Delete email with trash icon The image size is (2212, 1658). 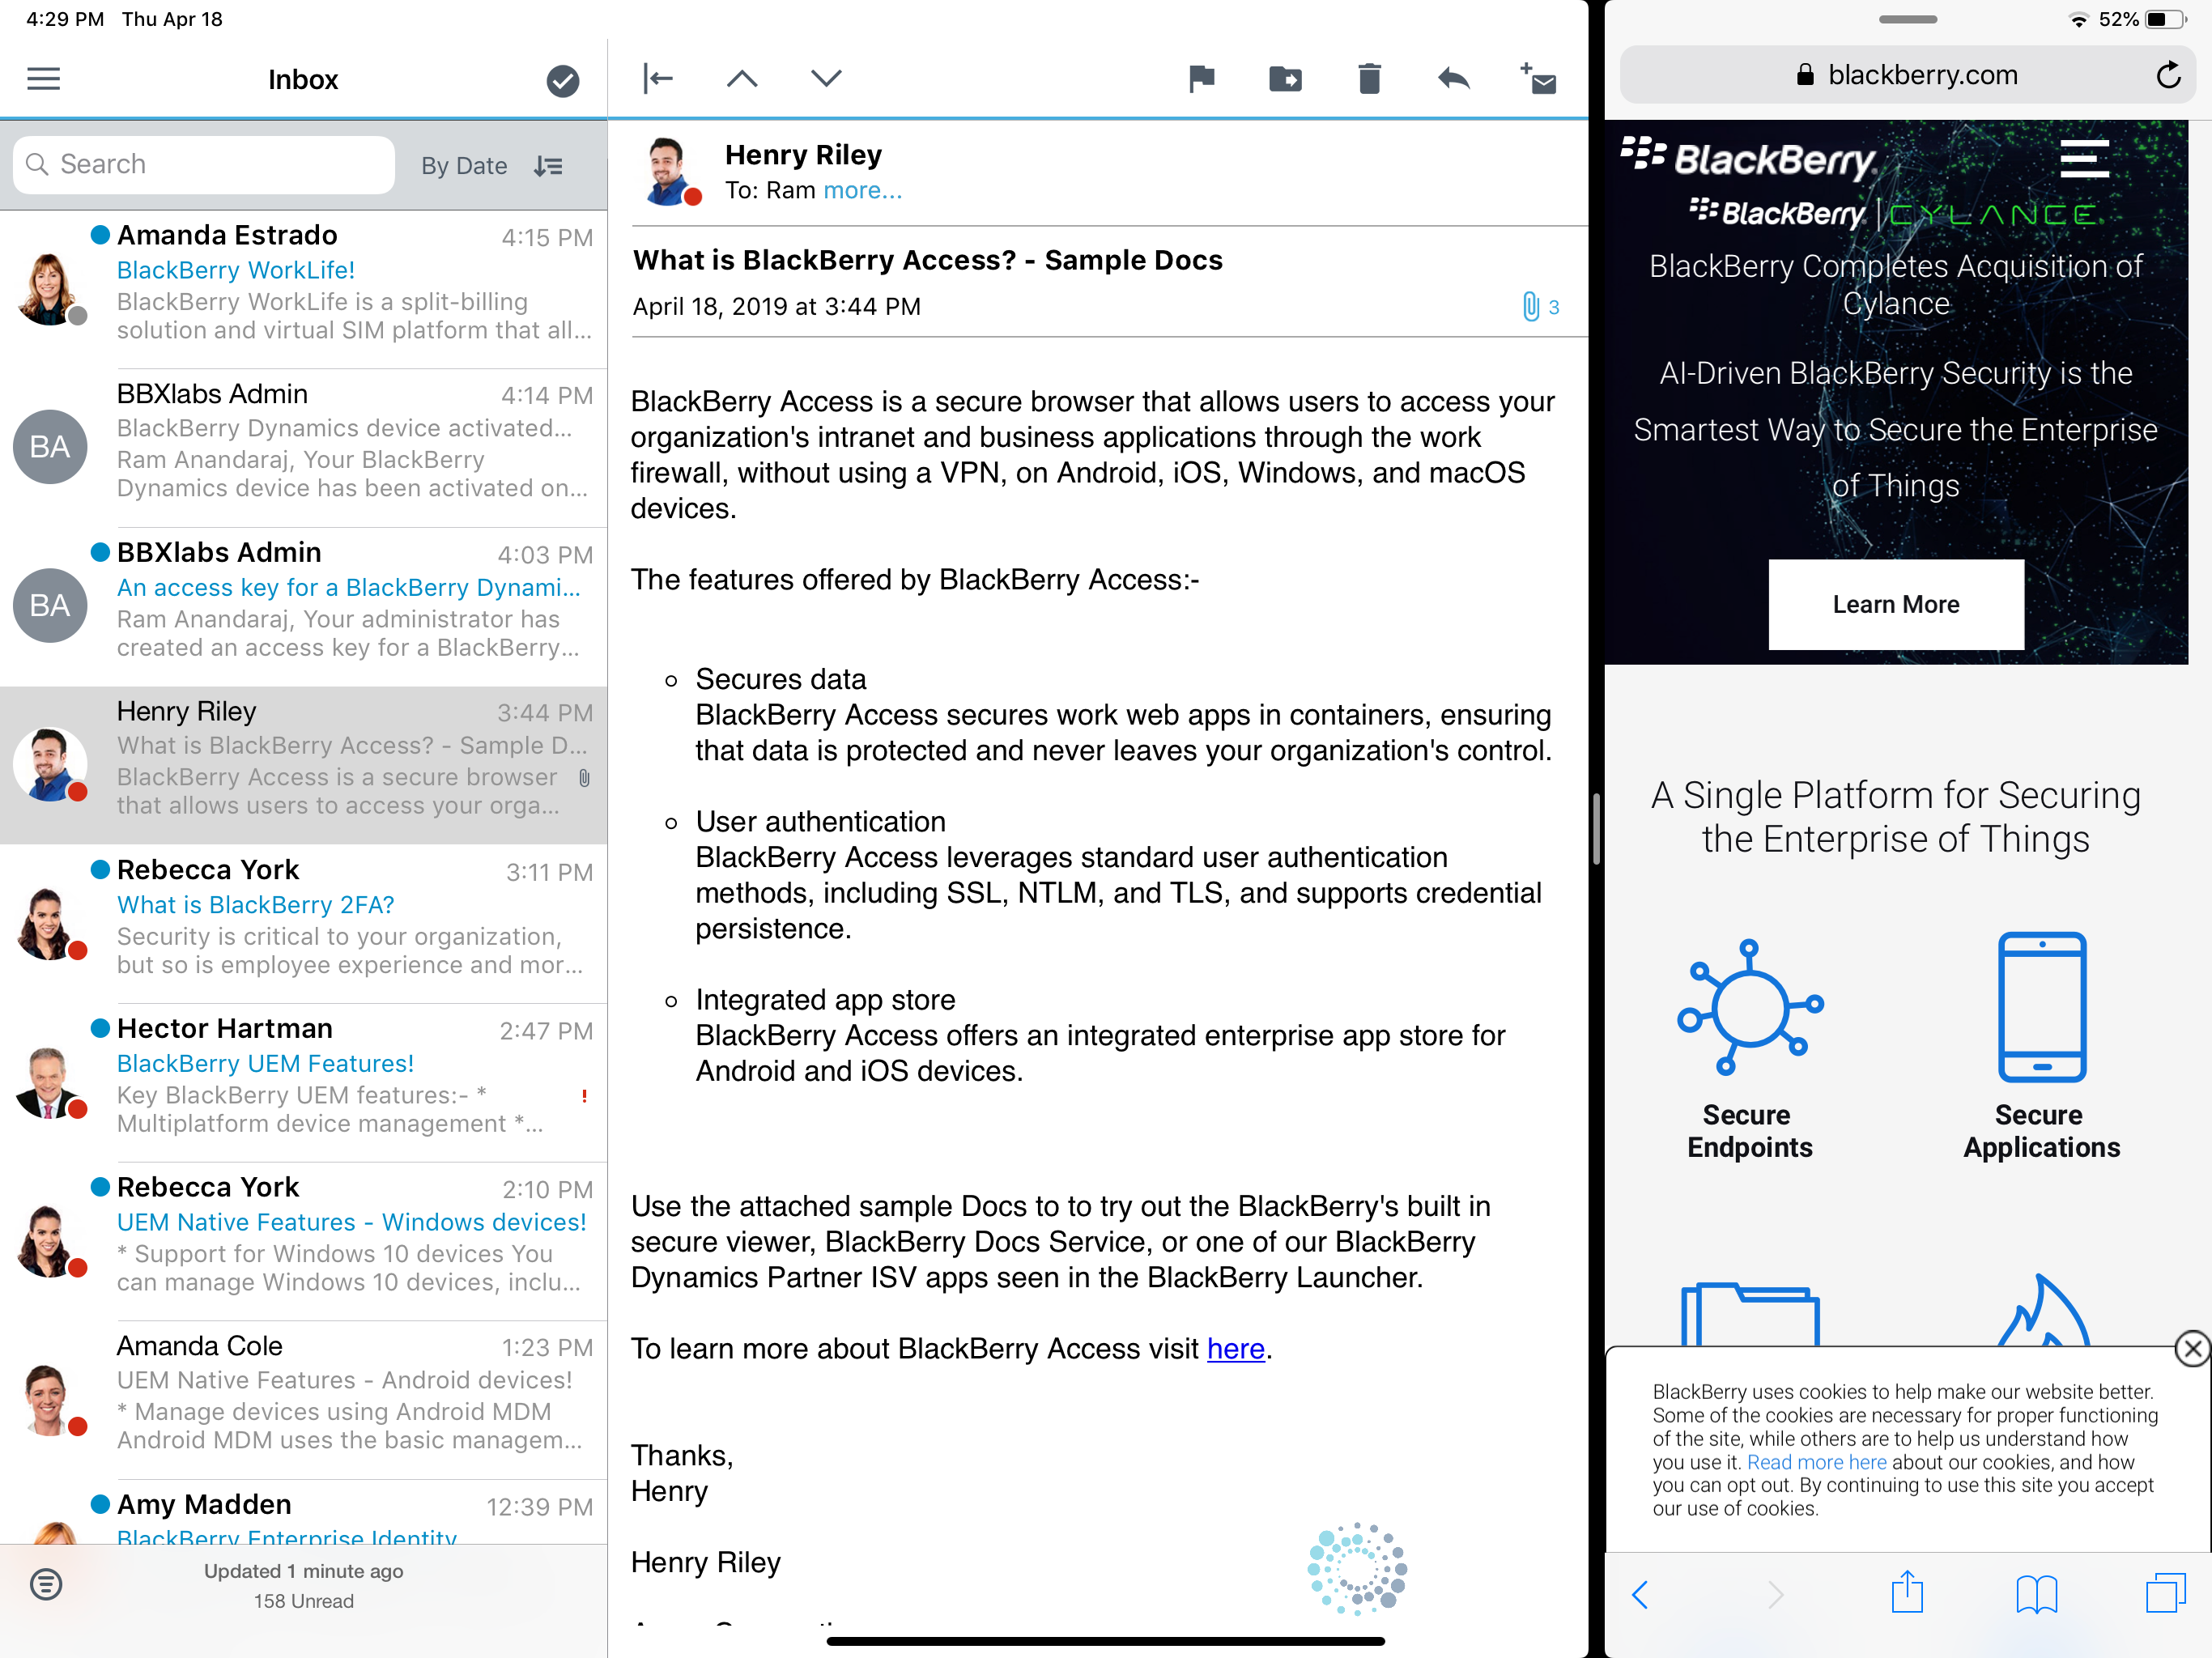(1369, 78)
